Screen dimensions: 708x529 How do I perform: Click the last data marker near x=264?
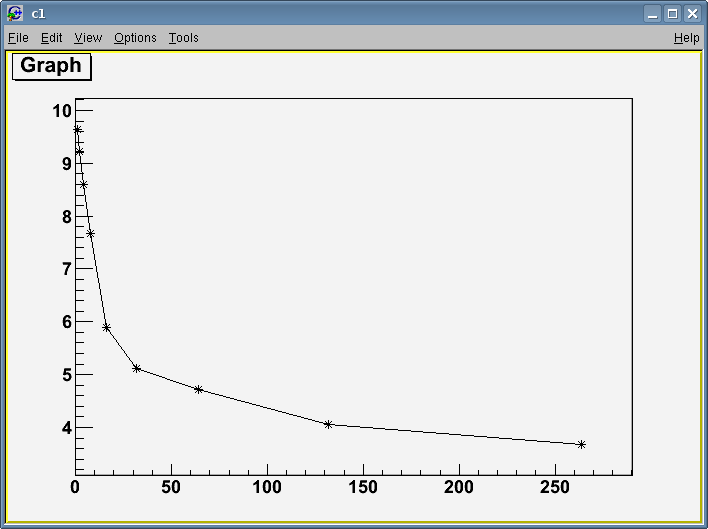point(581,444)
